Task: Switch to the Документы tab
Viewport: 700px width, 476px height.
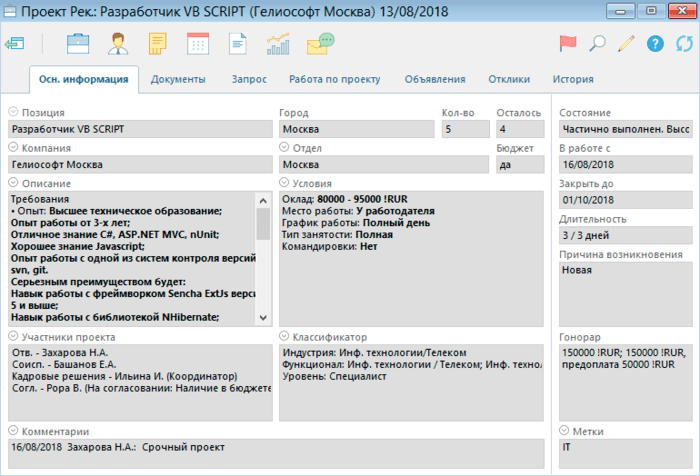Action: click(x=178, y=79)
